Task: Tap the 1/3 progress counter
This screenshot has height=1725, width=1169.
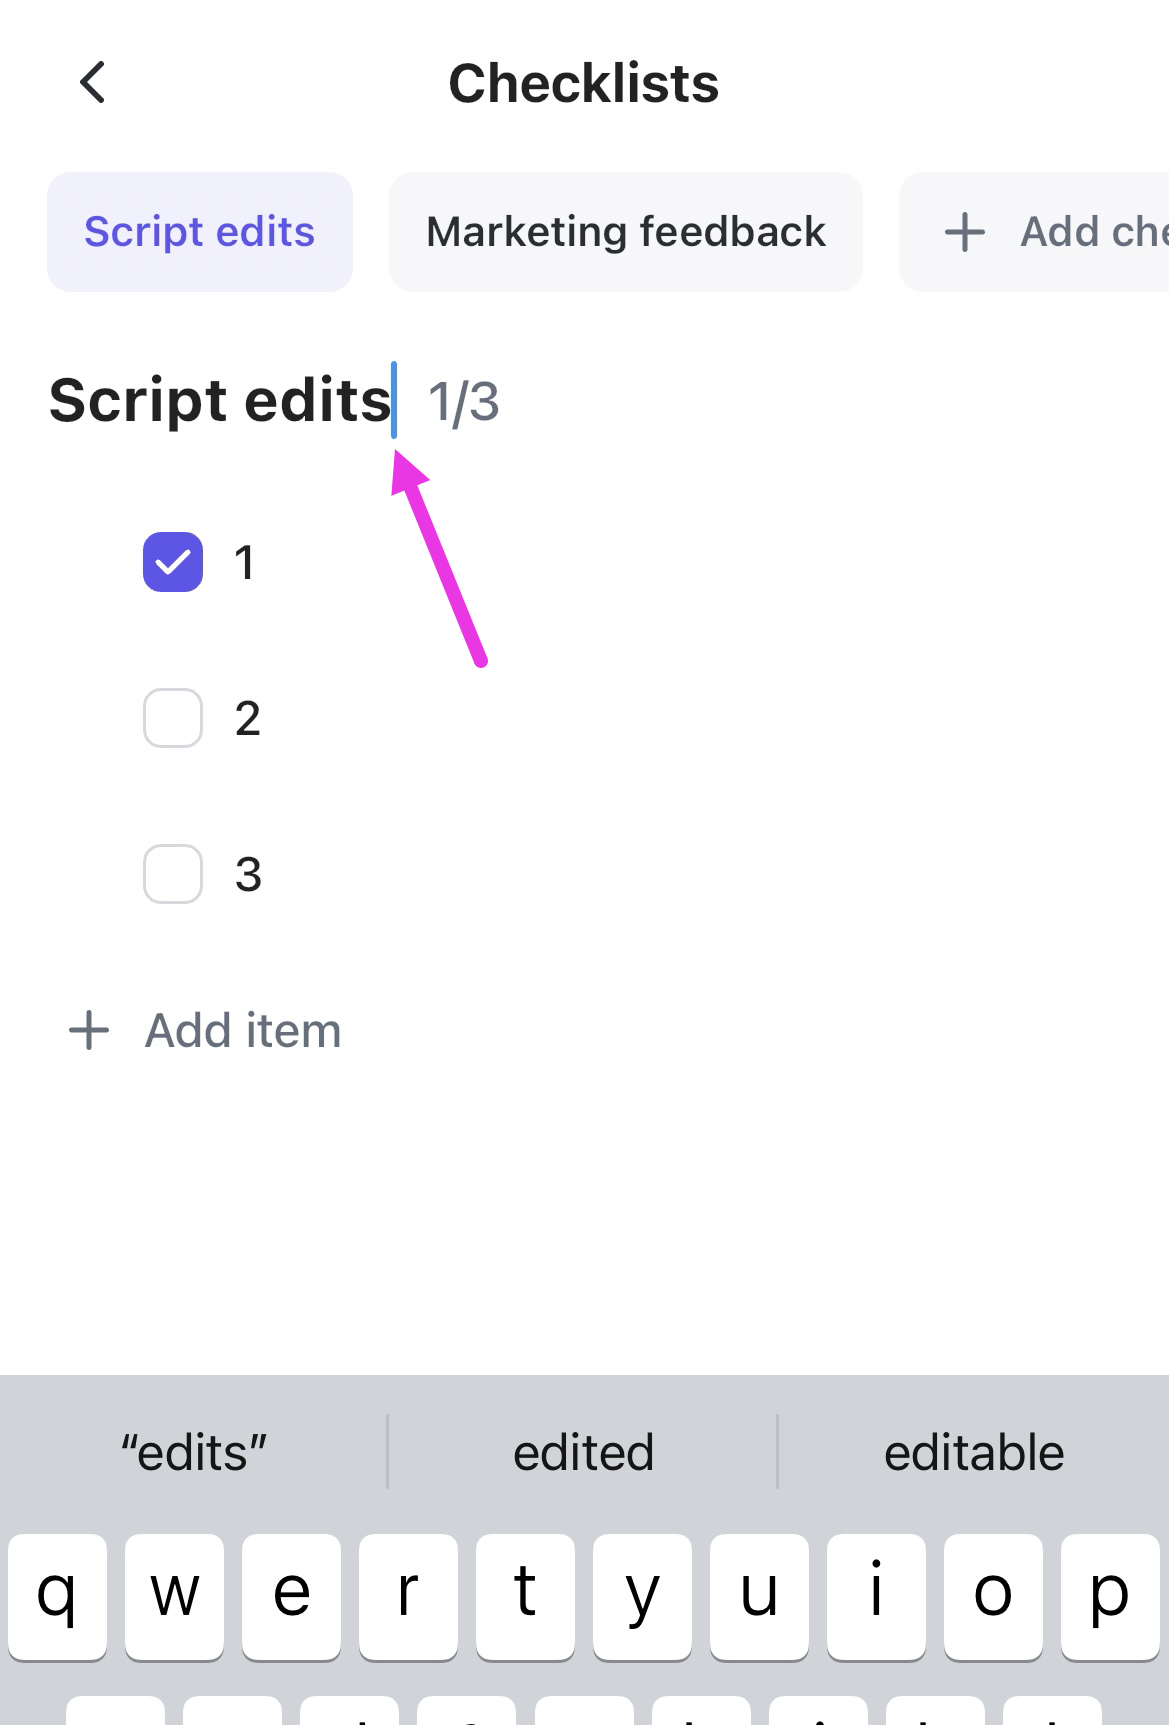Action: [463, 402]
